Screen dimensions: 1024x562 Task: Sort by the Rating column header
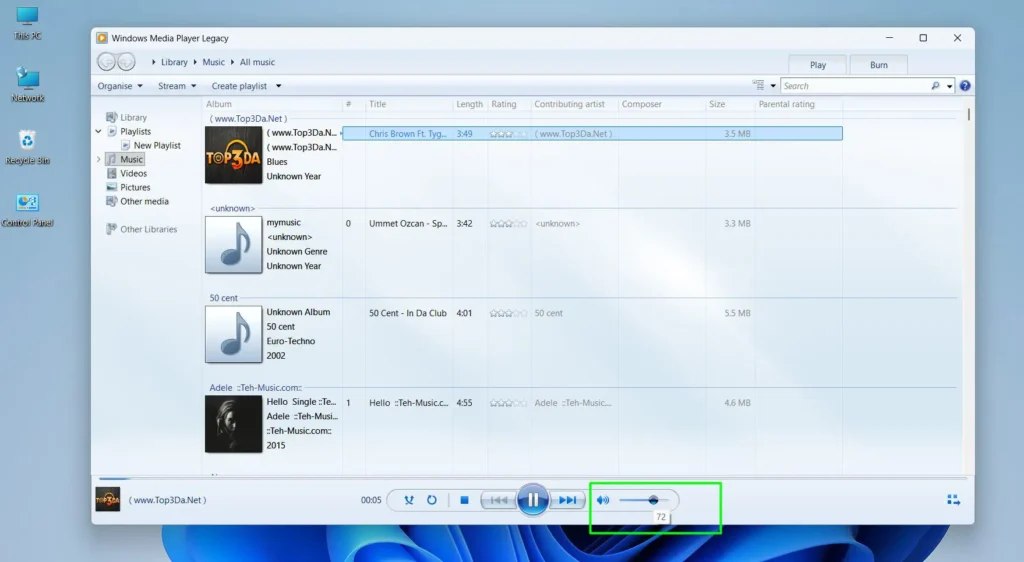[x=504, y=104]
